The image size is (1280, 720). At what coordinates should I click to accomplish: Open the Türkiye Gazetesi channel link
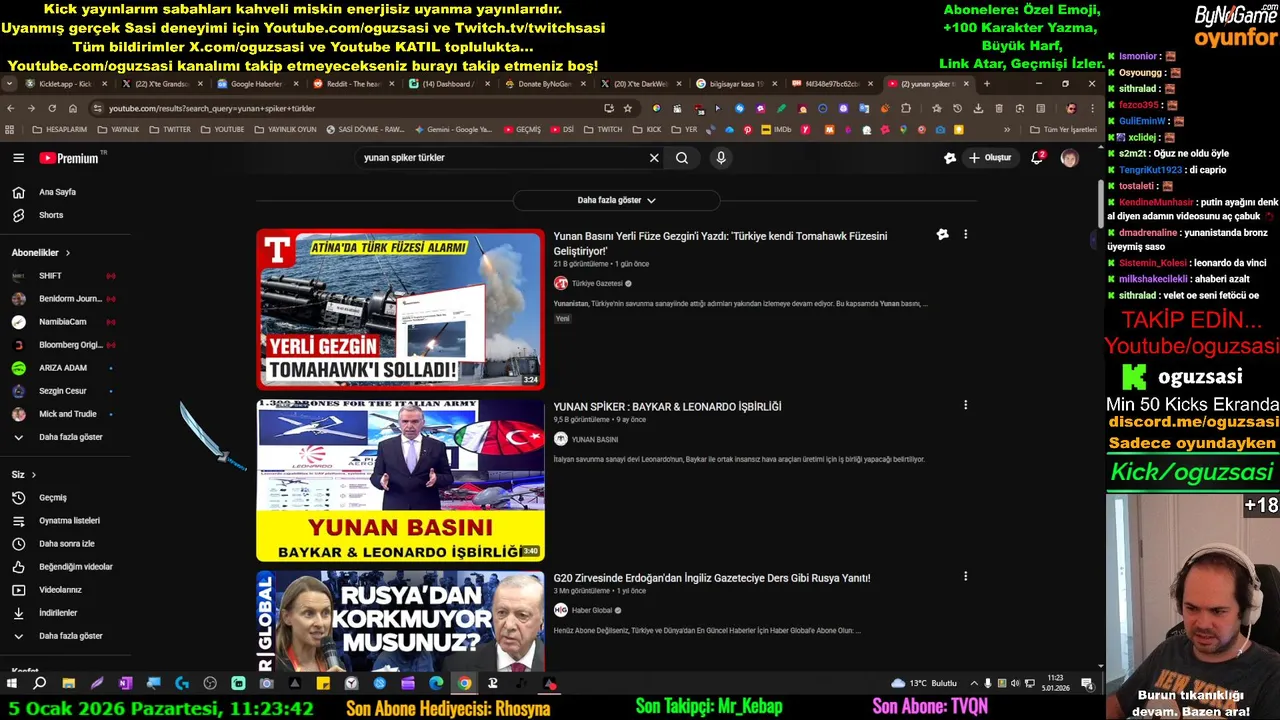[597, 284]
